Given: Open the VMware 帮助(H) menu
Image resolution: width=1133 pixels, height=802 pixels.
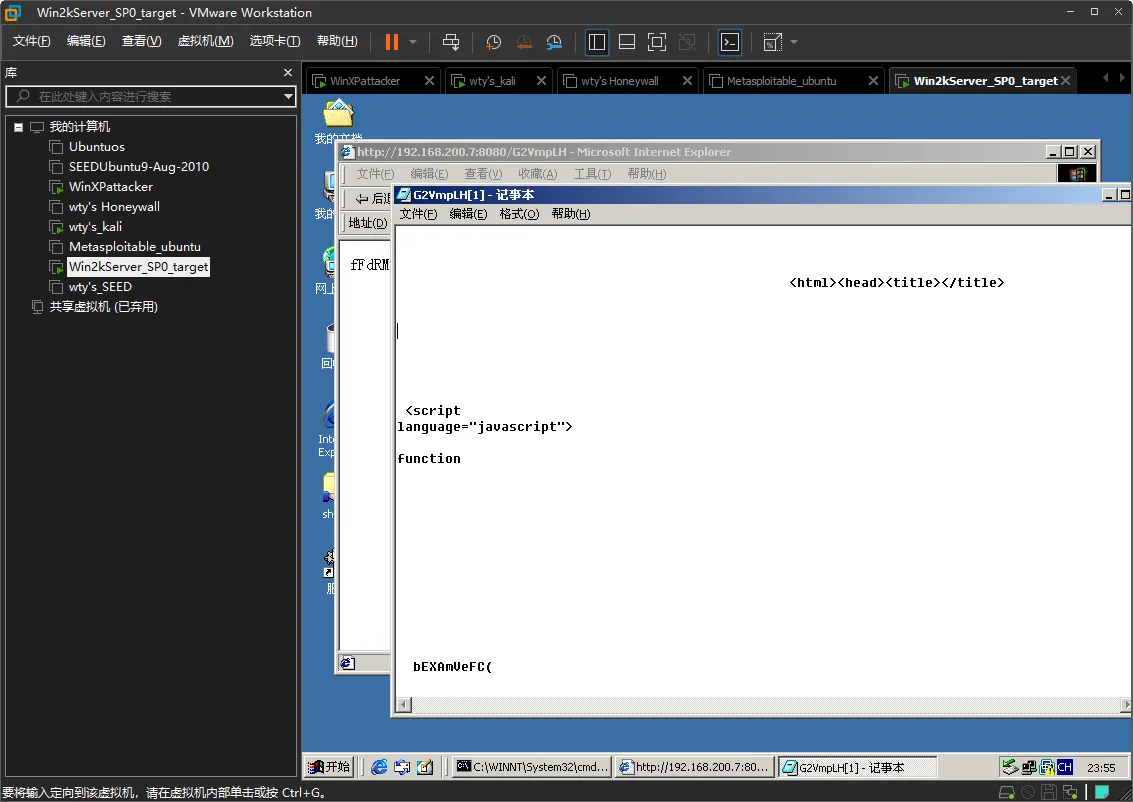Looking at the screenshot, I should click(x=337, y=41).
